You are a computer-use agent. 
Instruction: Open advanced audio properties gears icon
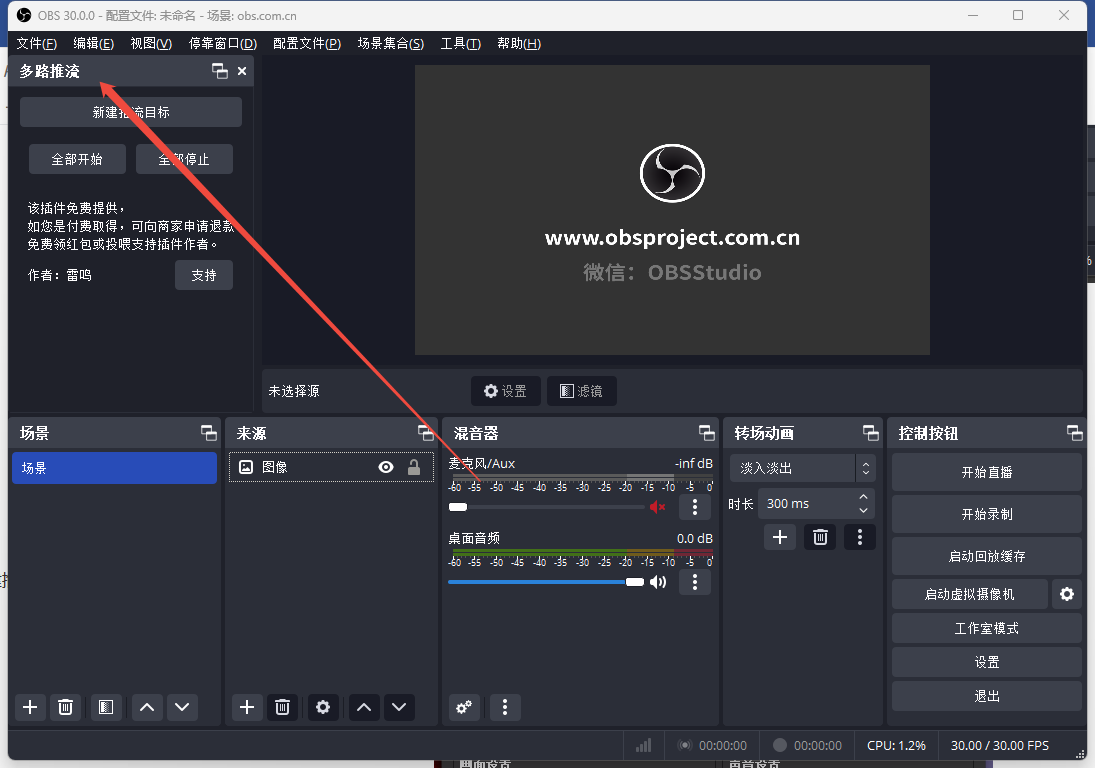[464, 707]
